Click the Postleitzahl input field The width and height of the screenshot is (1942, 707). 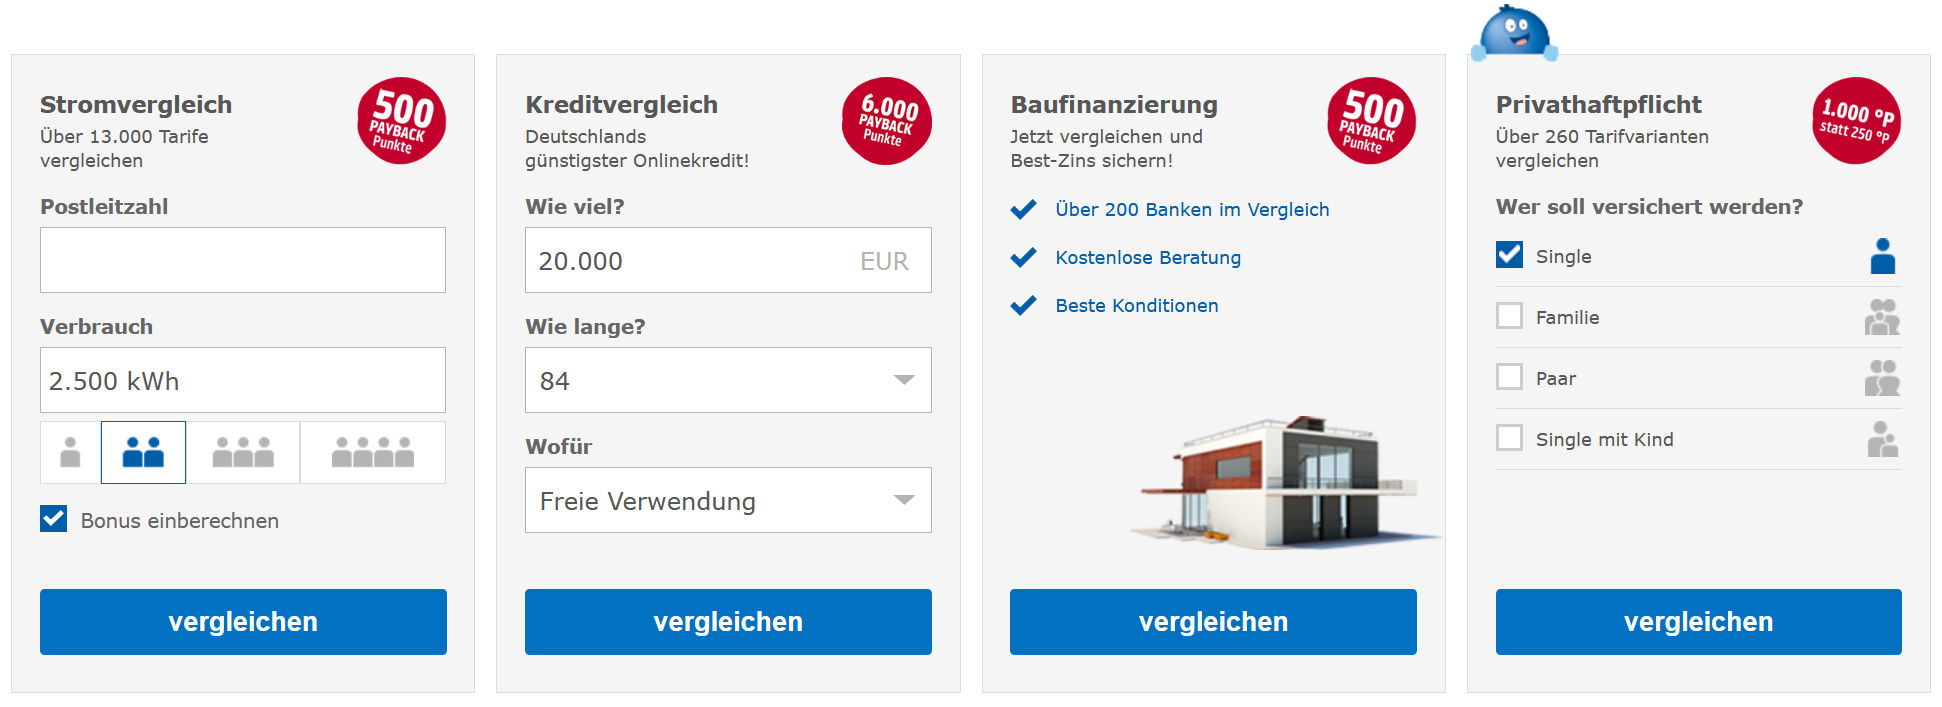click(242, 260)
